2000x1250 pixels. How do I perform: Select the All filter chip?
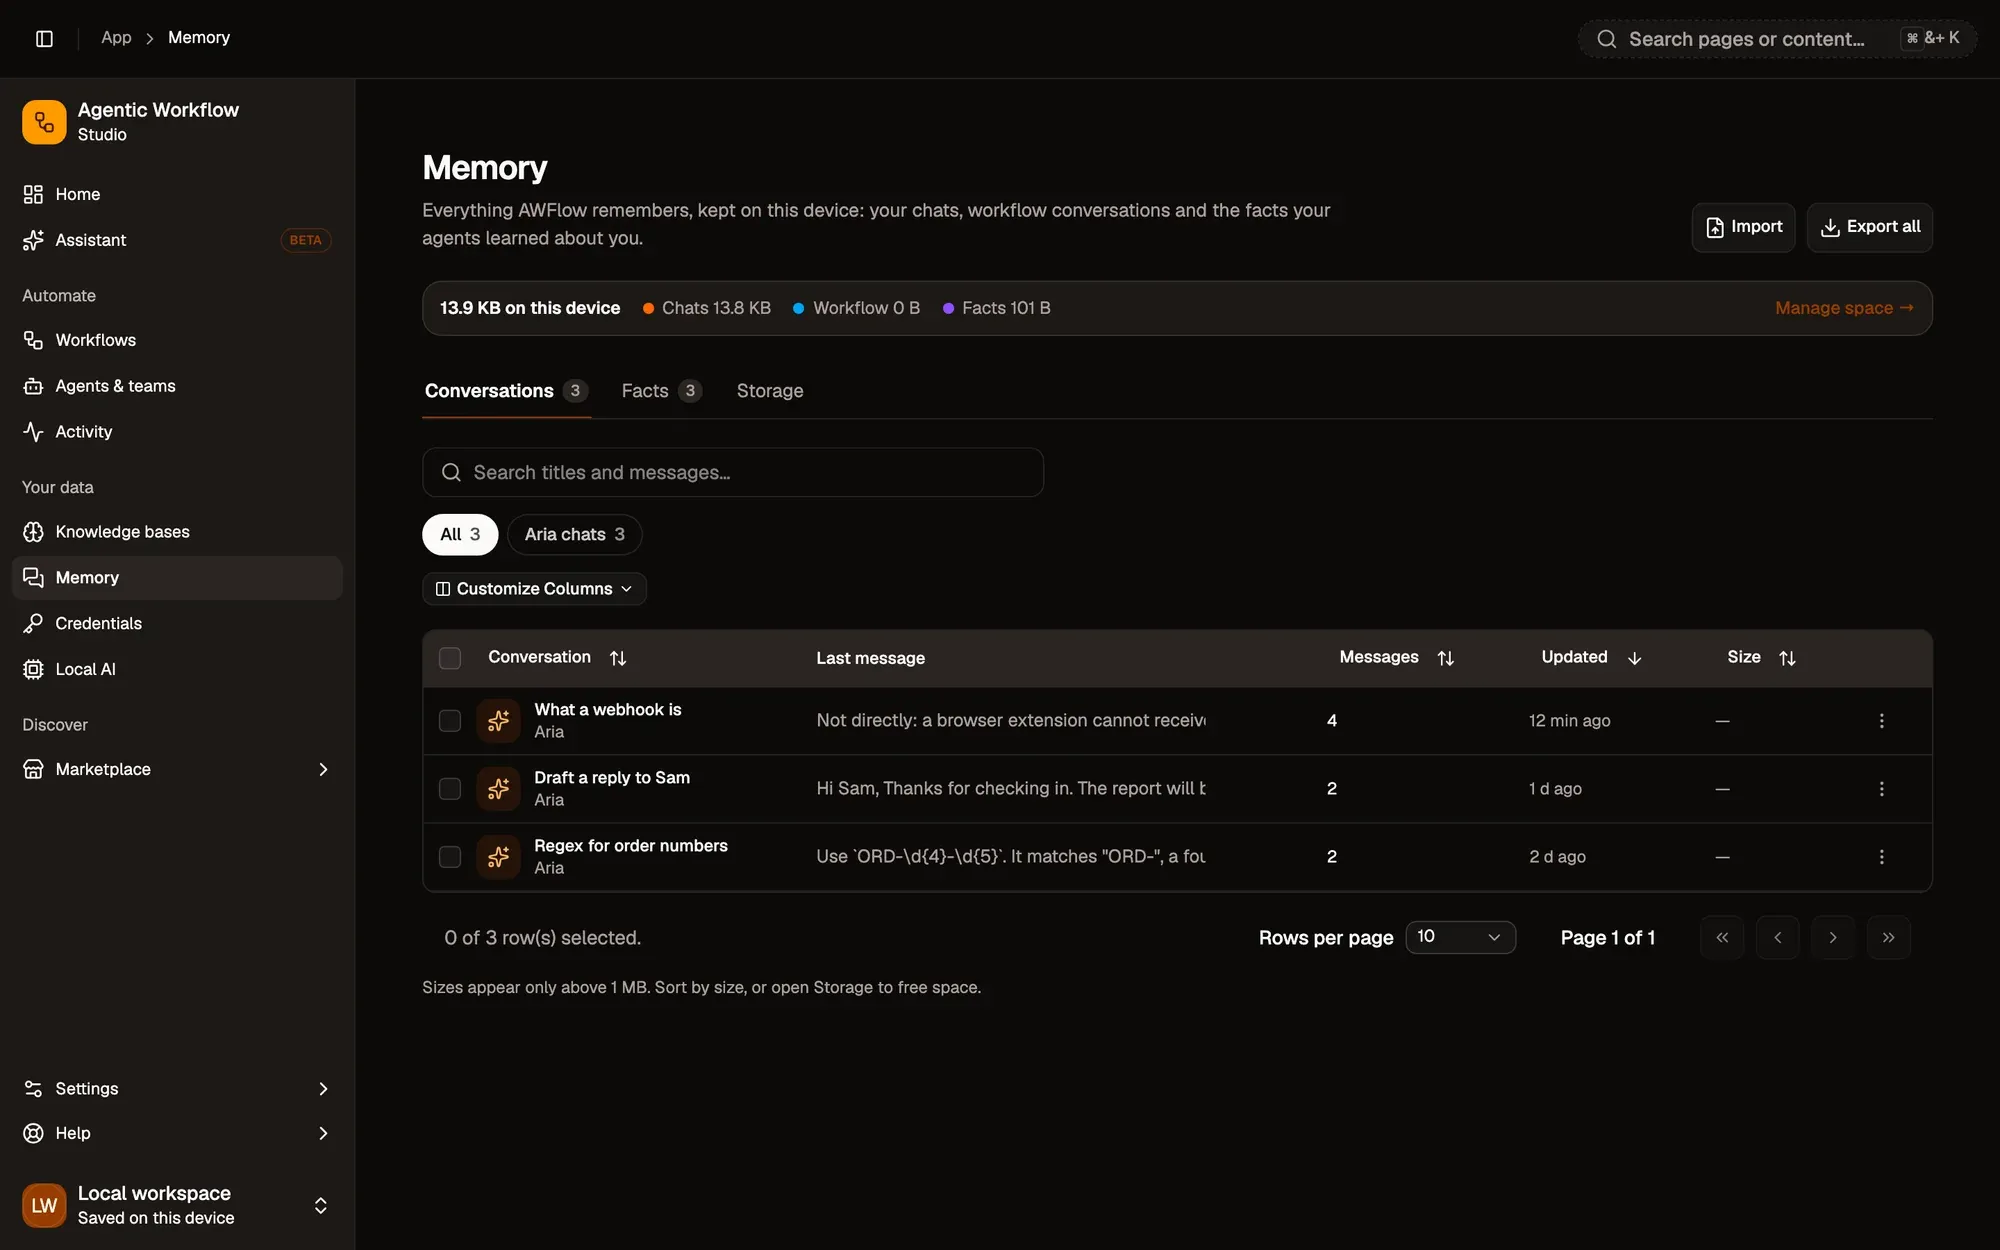(460, 534)
